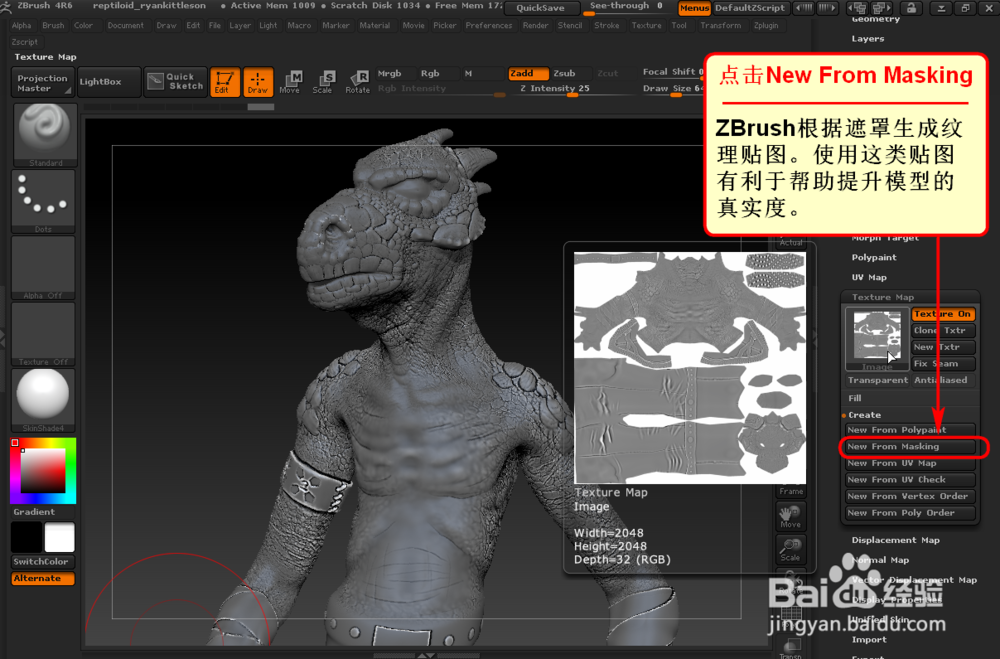Image resolution: width=1000 pixels, height=659 pixels.
Task: Click the Texture Map image thumbnail
Action: pyautogui.click(x=877, y=339)
